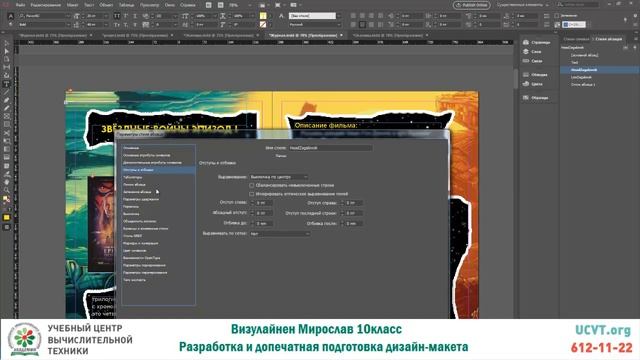Toggle underline formatting in control panel
Screen dimensions: 640x360
point(135,16)
